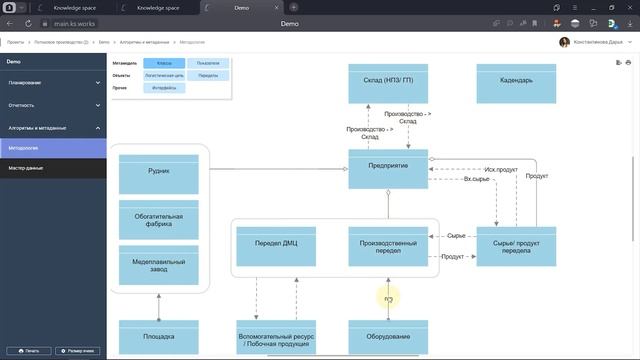Click the lock icon beside main.ks.works
Viewport: 640px width, 360px height.
pos(45,24)
